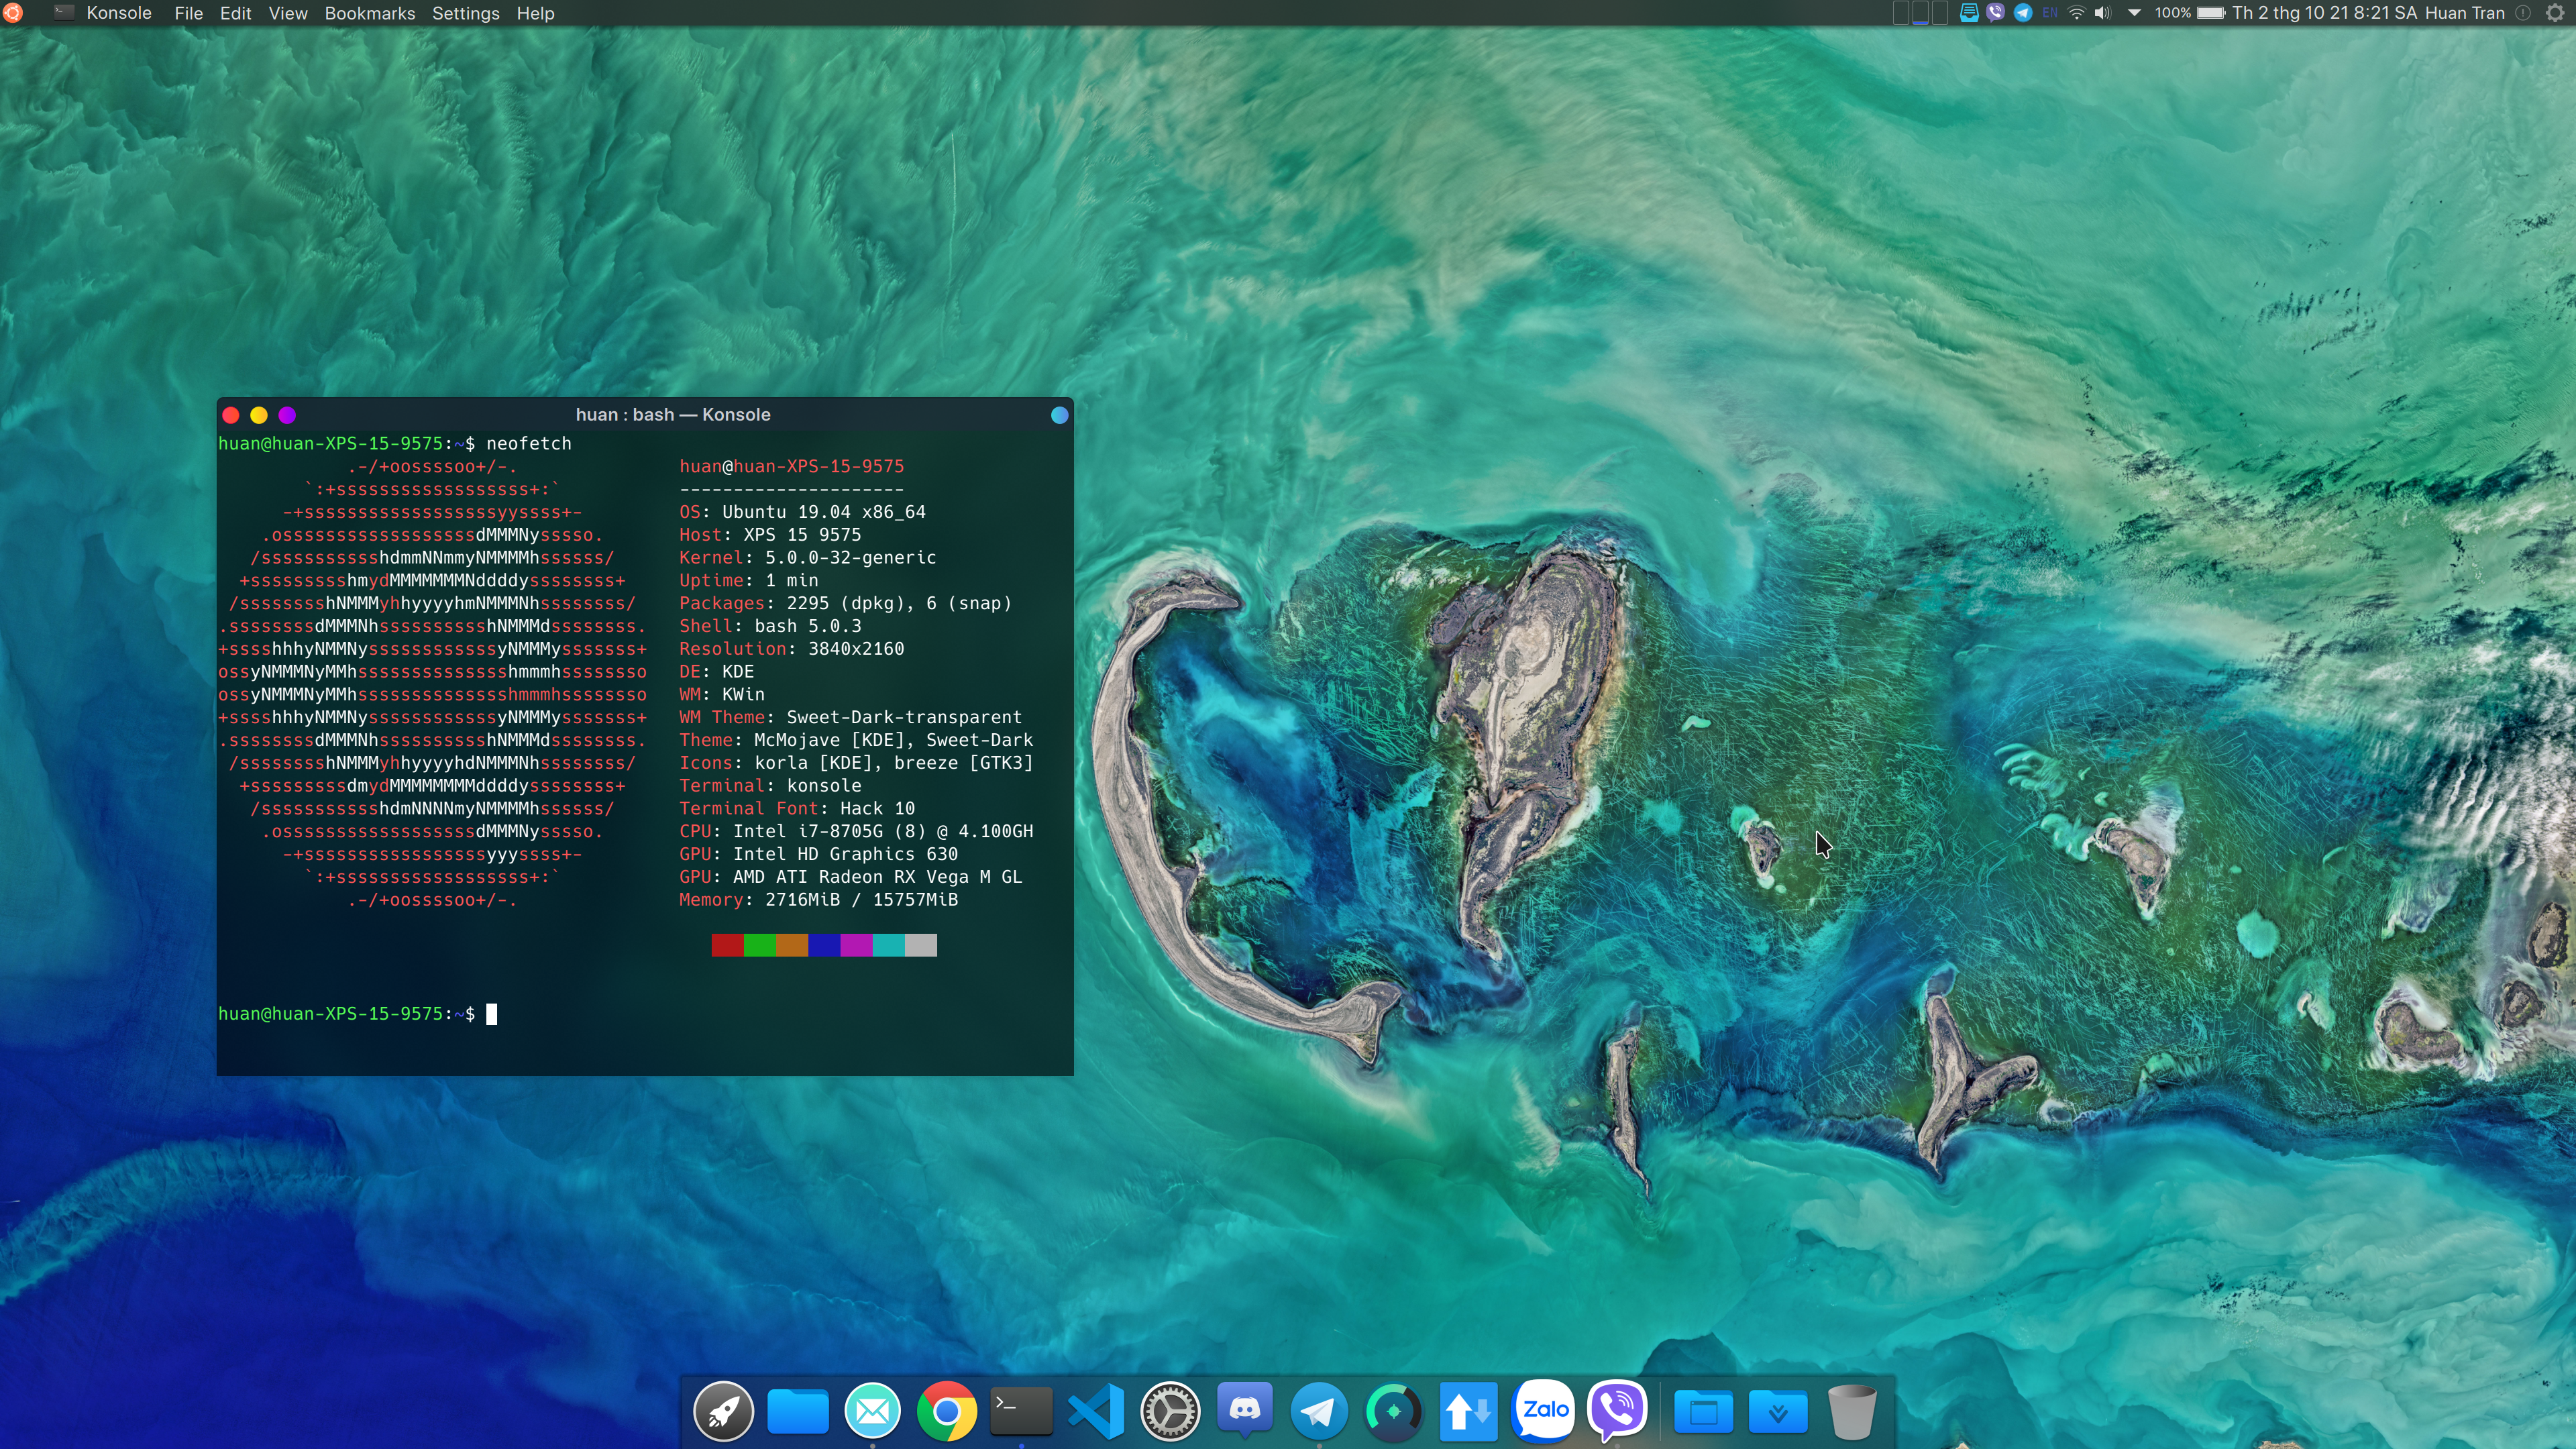Click the blue dot button in Konsole title bar
The width and height of the screenshot is (2576, 1449).
[x=1059, y=415]
